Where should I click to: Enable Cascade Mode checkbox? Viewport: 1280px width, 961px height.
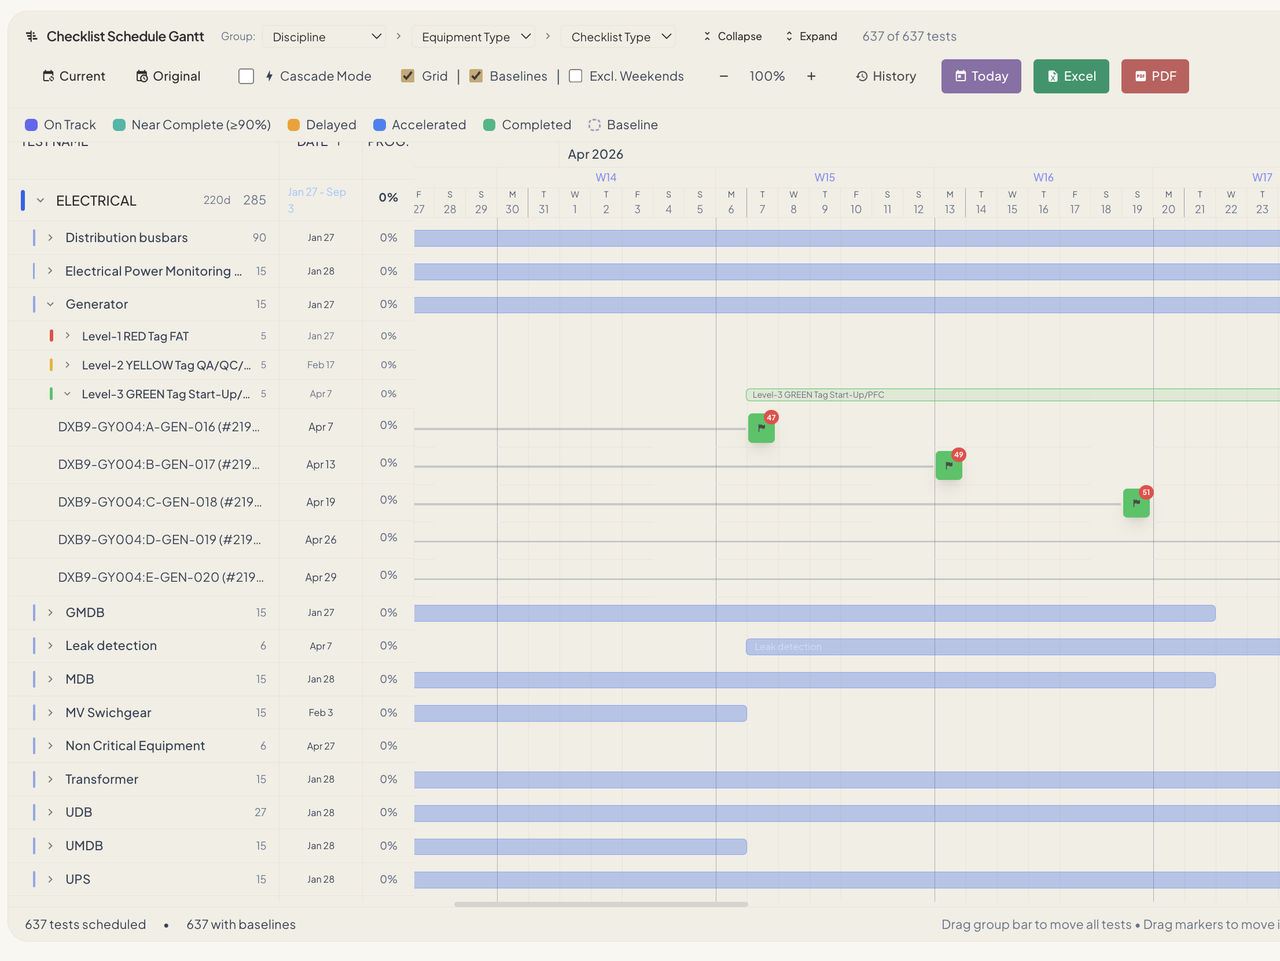point(246,76)
